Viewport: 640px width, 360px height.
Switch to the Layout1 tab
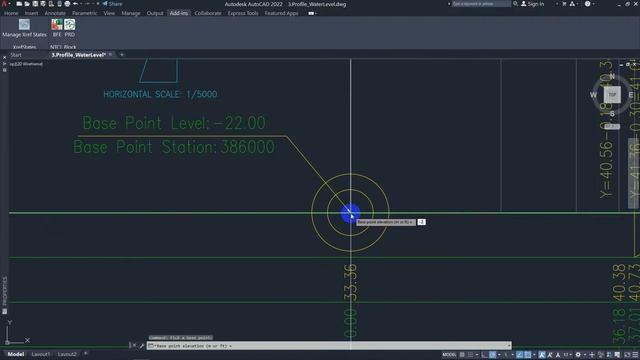[x=40, y=354]
